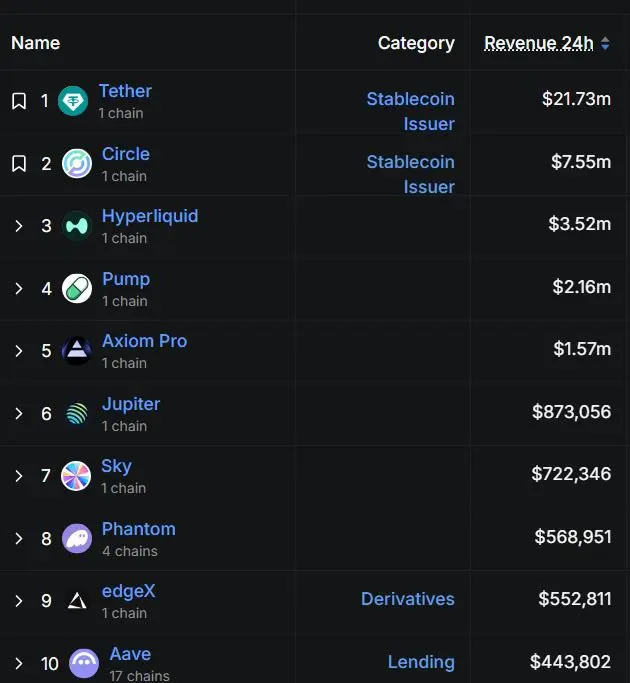Open the edgeX protocol link
The width and height of the screenshot is (630, 683).
(x=129, y=591)
